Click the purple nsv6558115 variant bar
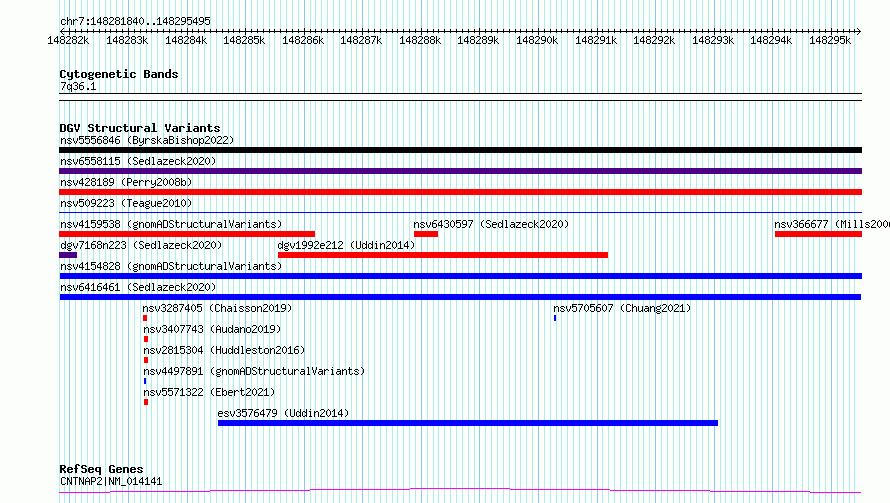Screen dimensions: 890x503 click(460, 171)
